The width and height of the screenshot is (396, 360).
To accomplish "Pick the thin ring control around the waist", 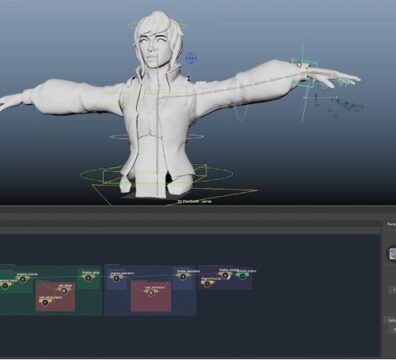I will (x=157, y=136).
